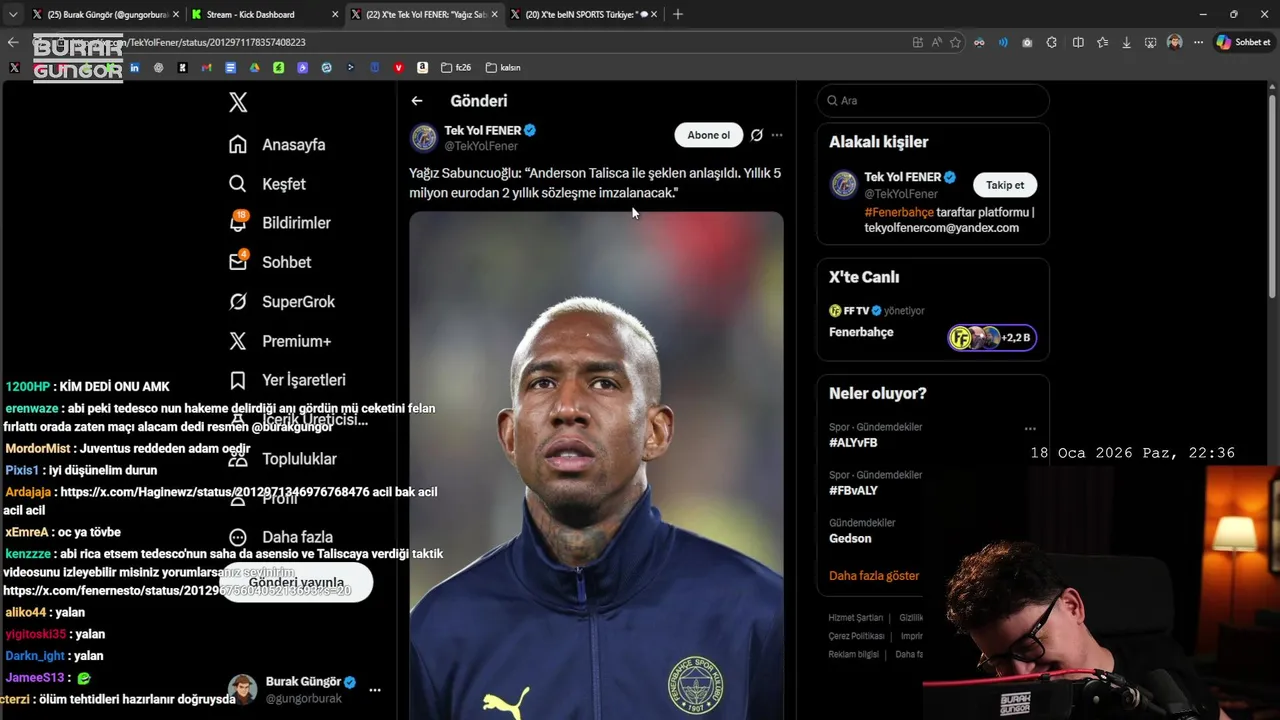Open the Google Drive bookmark icon
1280x720 pixels.
pyautogui.click(x=254, y=68)
